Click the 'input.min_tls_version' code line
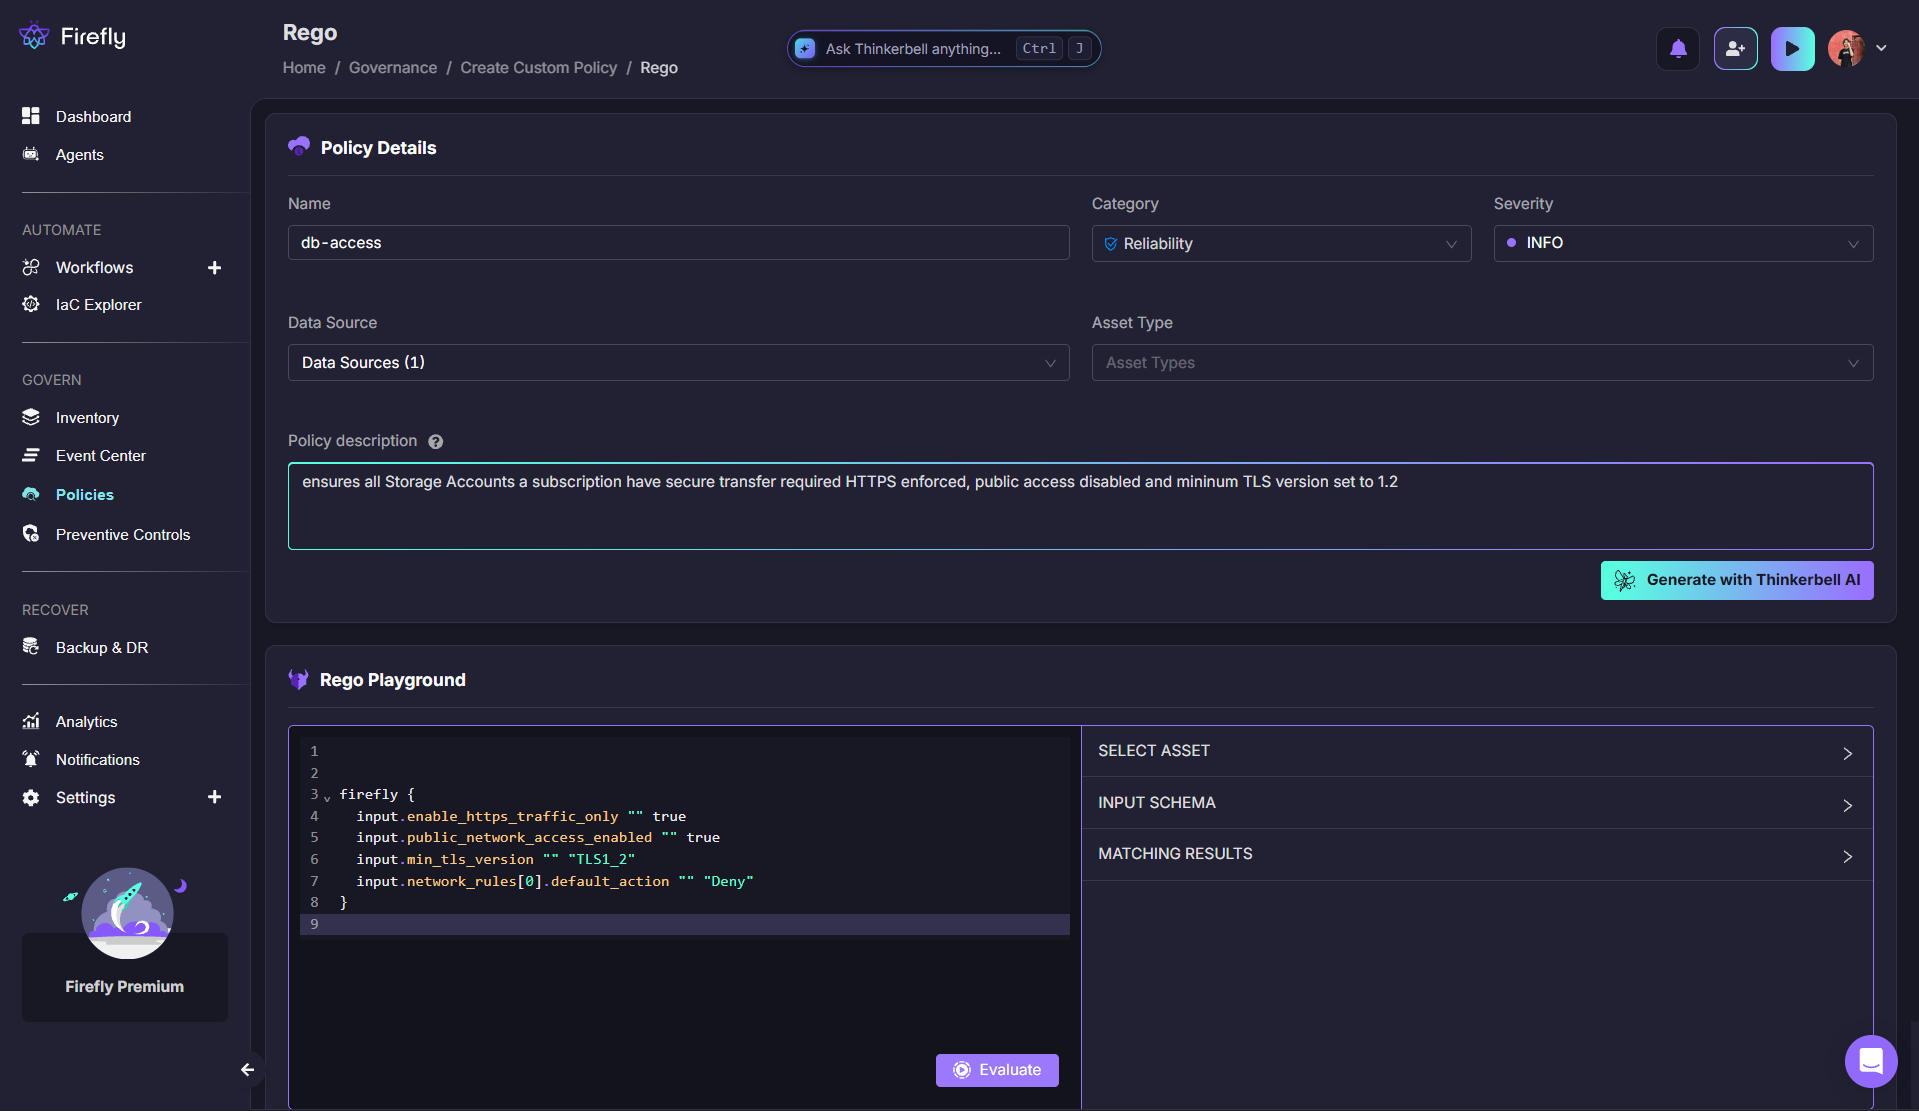Viewport: 1919px width, 1111px height. [x=496, y=859]
